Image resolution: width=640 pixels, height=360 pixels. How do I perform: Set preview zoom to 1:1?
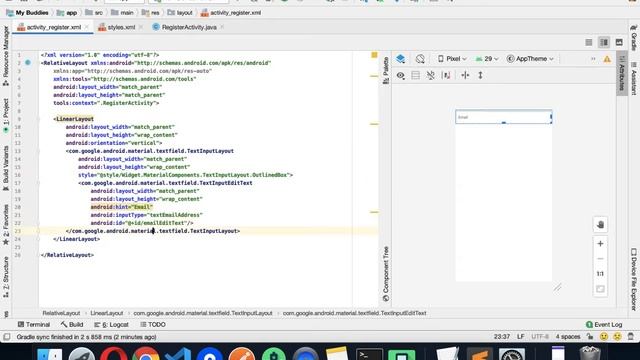[x=600, y=274]
